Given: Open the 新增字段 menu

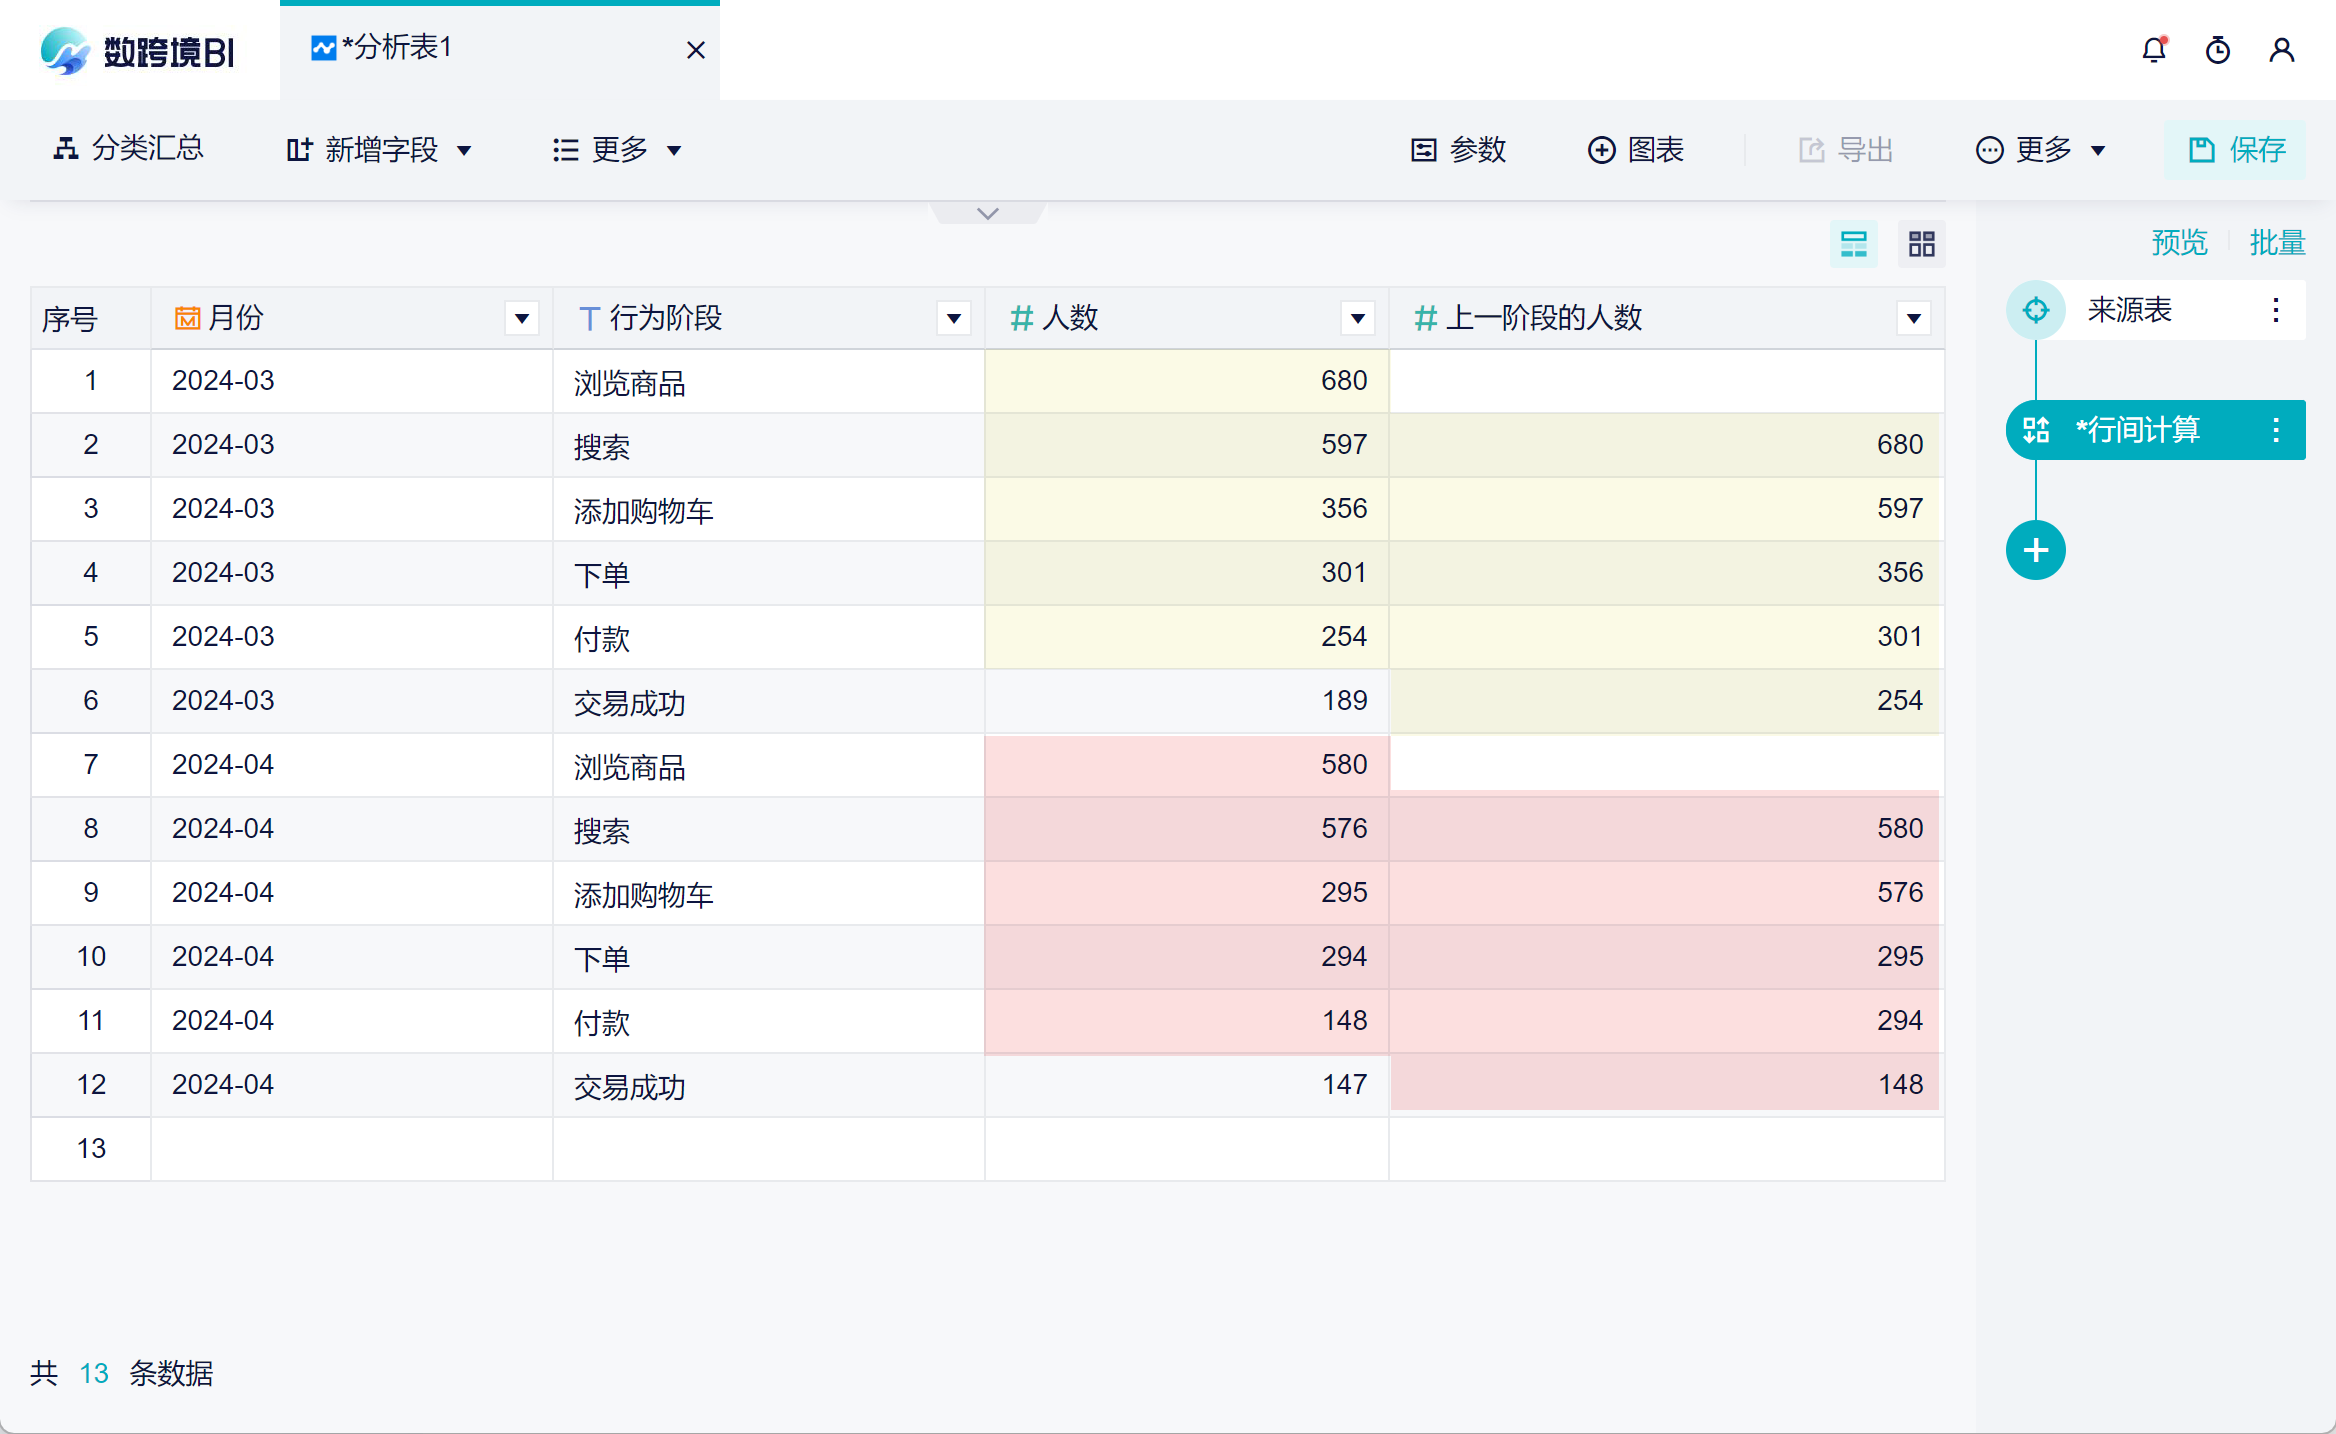Looking at the screenshot, I should click(380, 150).
